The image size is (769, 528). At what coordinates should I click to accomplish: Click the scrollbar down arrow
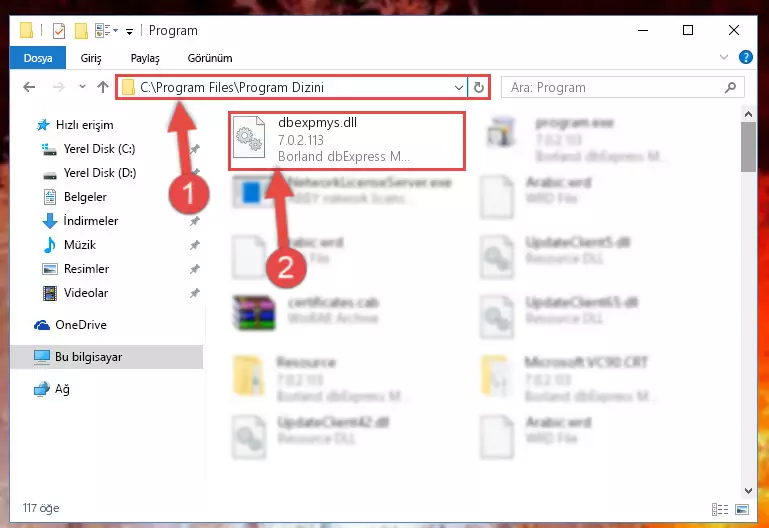click(x=748, y=490)
